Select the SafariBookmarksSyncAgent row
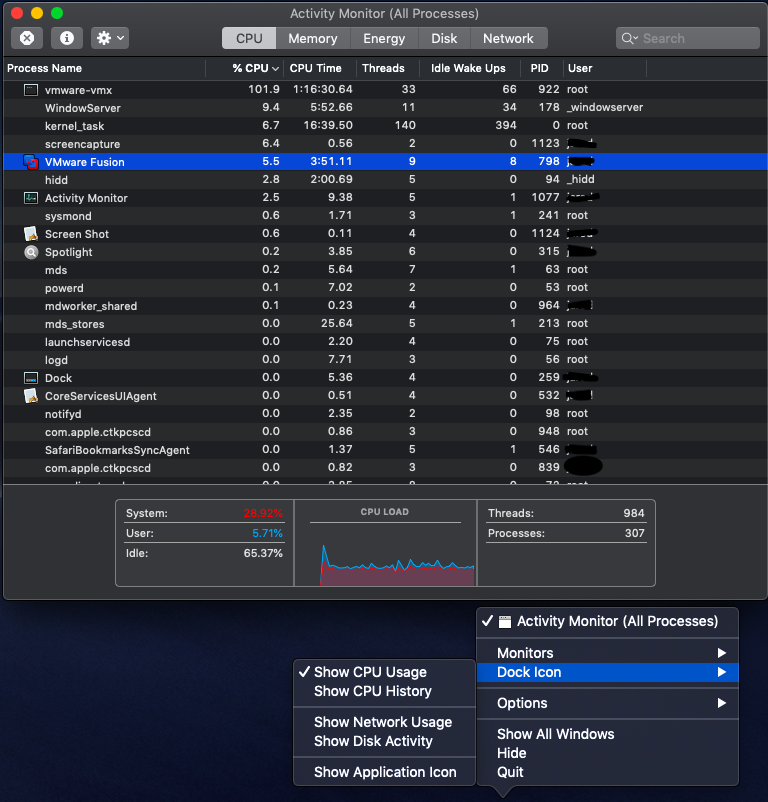Image resolution: width=768 pixels, height=802 pixels. pyautogui.click(x=386, y=450)
